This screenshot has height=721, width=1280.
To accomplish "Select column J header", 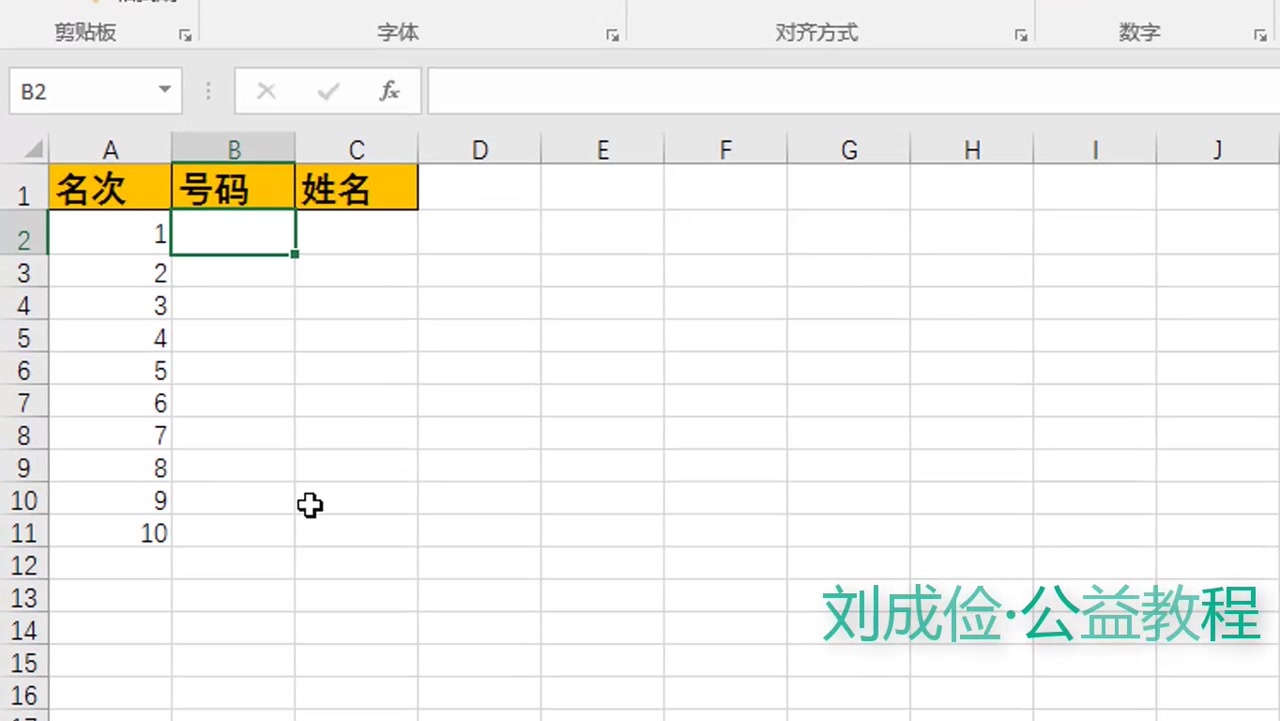I will pos(1218,150).
